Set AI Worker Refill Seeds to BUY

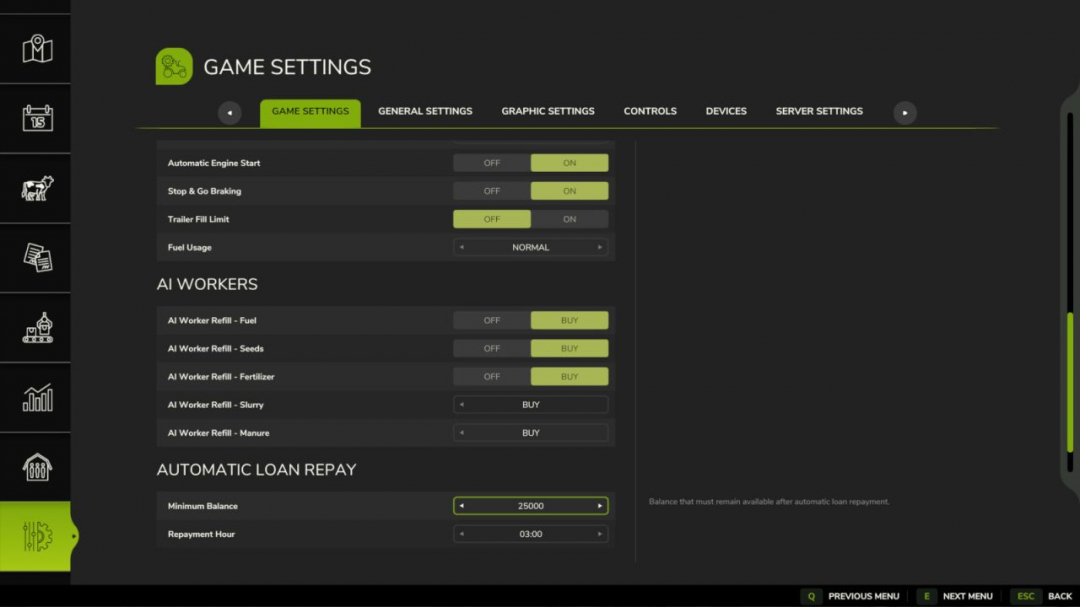(x=570, y=349)
